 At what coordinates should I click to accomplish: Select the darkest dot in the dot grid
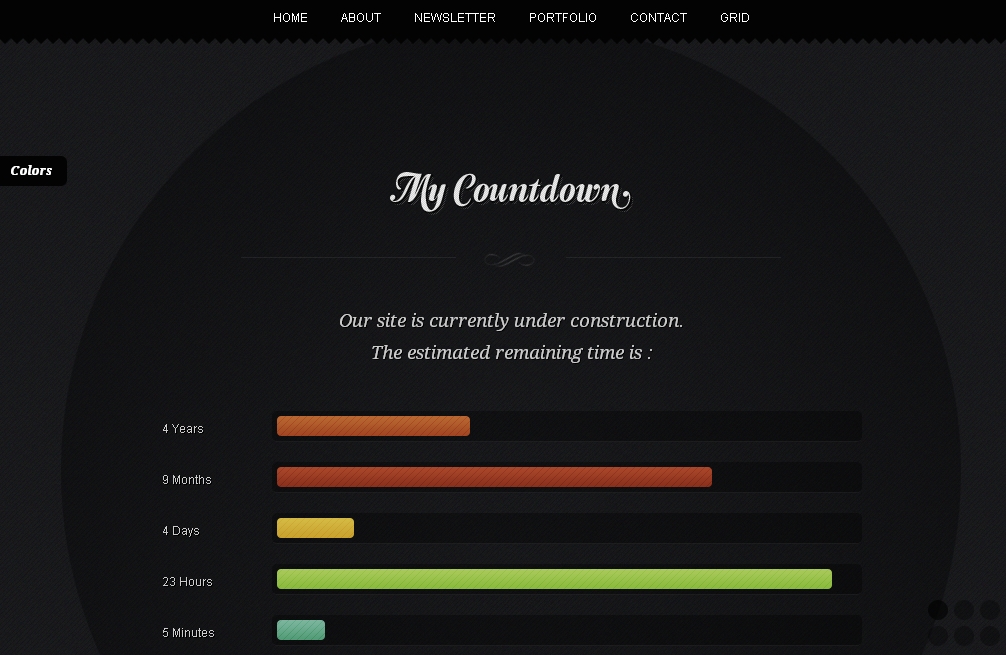pyautogui.click(x=938, y=610)
